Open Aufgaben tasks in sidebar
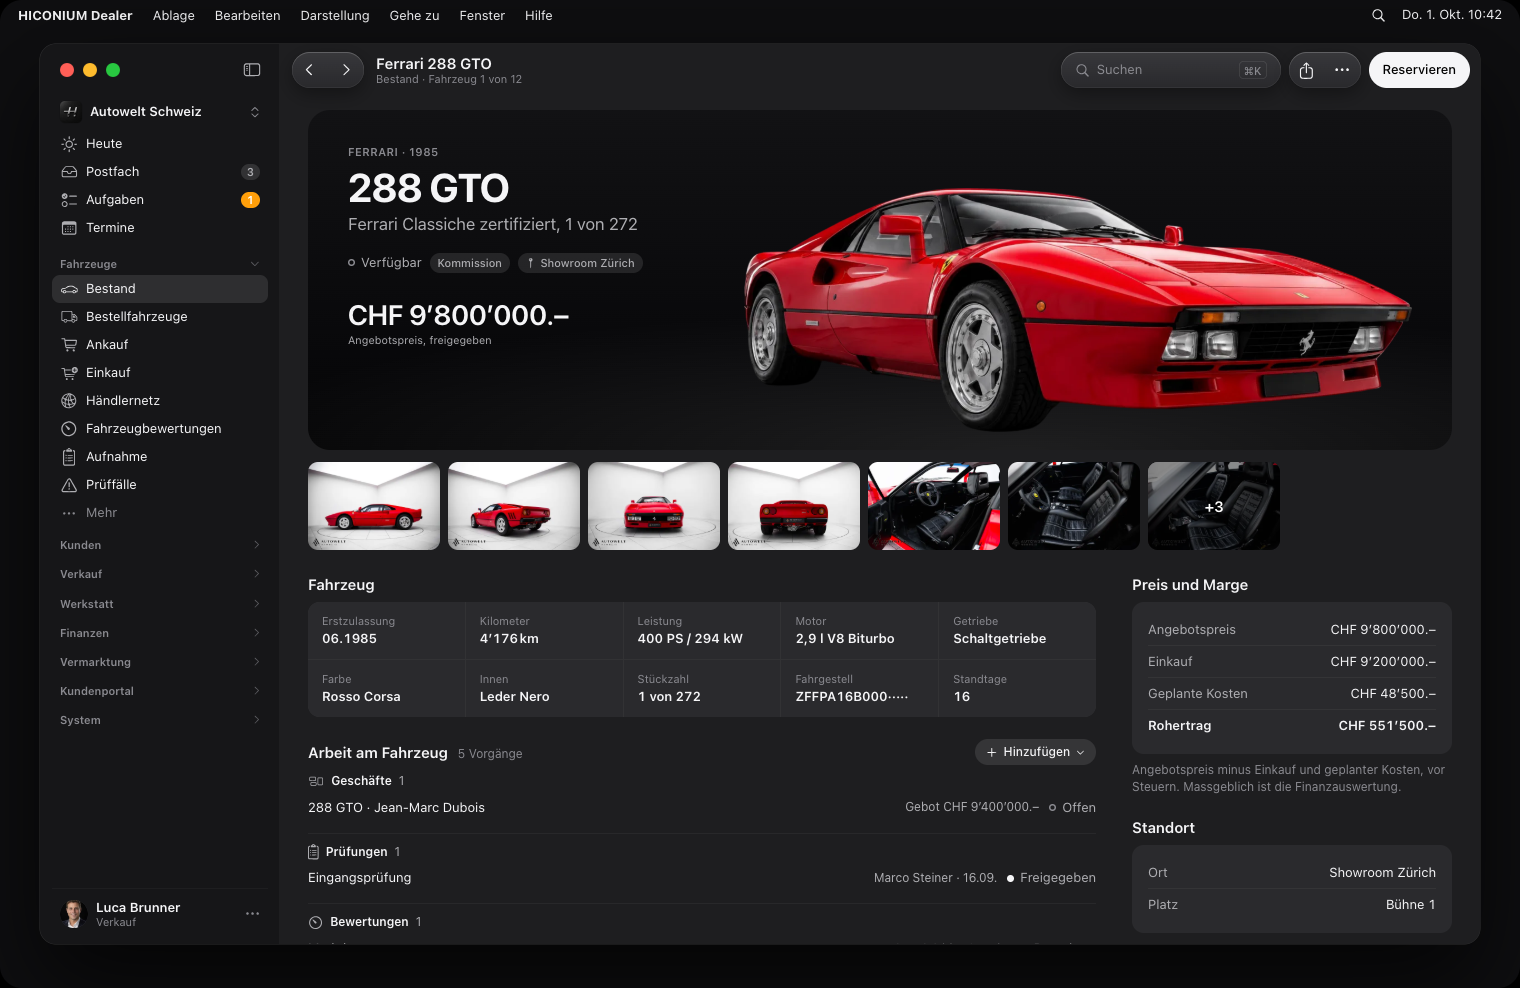This screenshot has width=1520, height=988. (x=160, y=200)
